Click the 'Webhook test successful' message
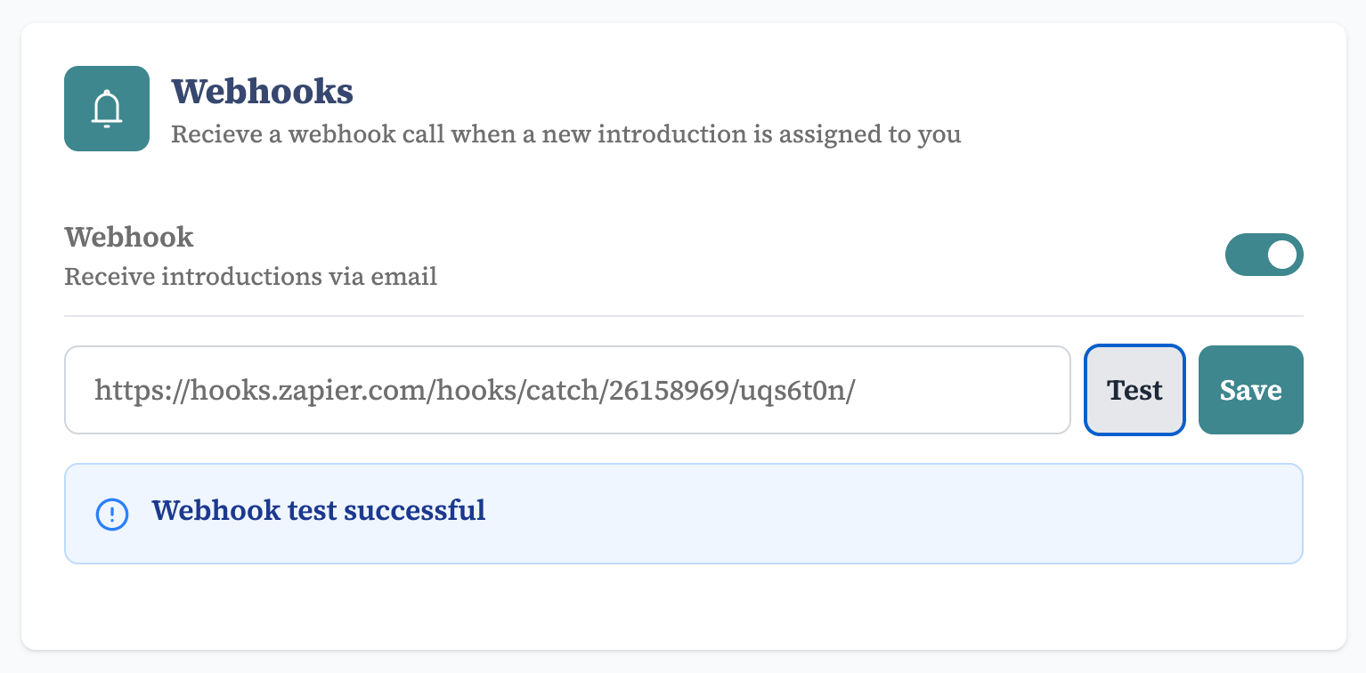The width and height of the screenshot is (1366, 673). [x=318, y=511]
